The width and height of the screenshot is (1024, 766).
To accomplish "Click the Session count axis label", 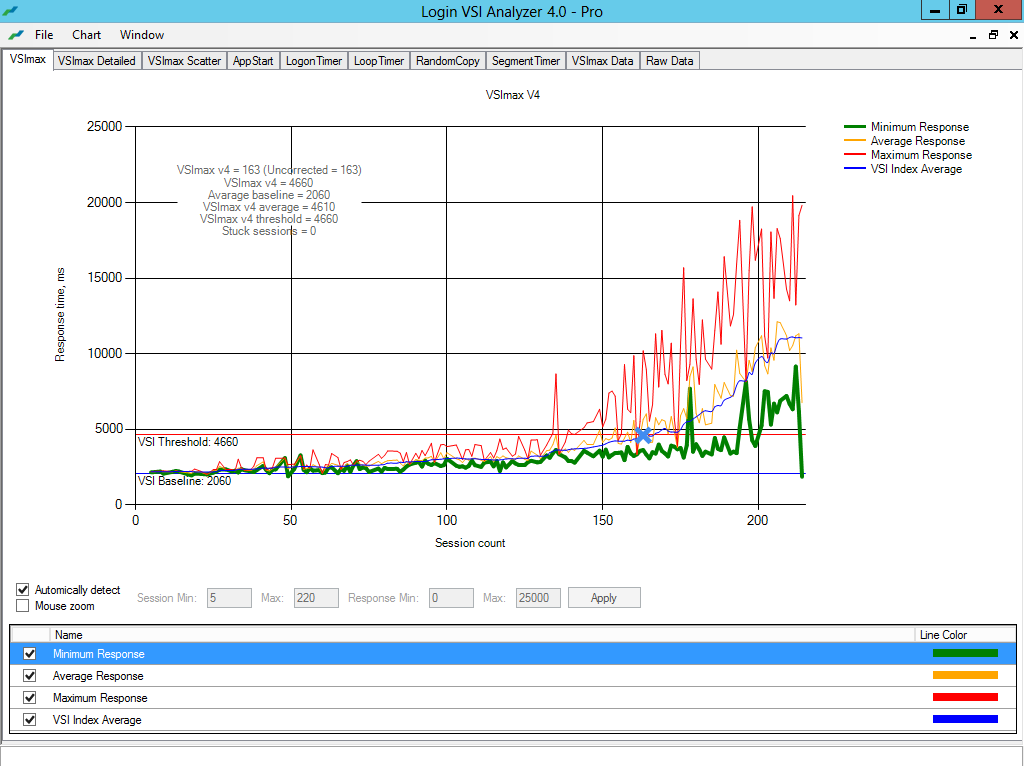I will pyautogui.click(x=470, y=543).
